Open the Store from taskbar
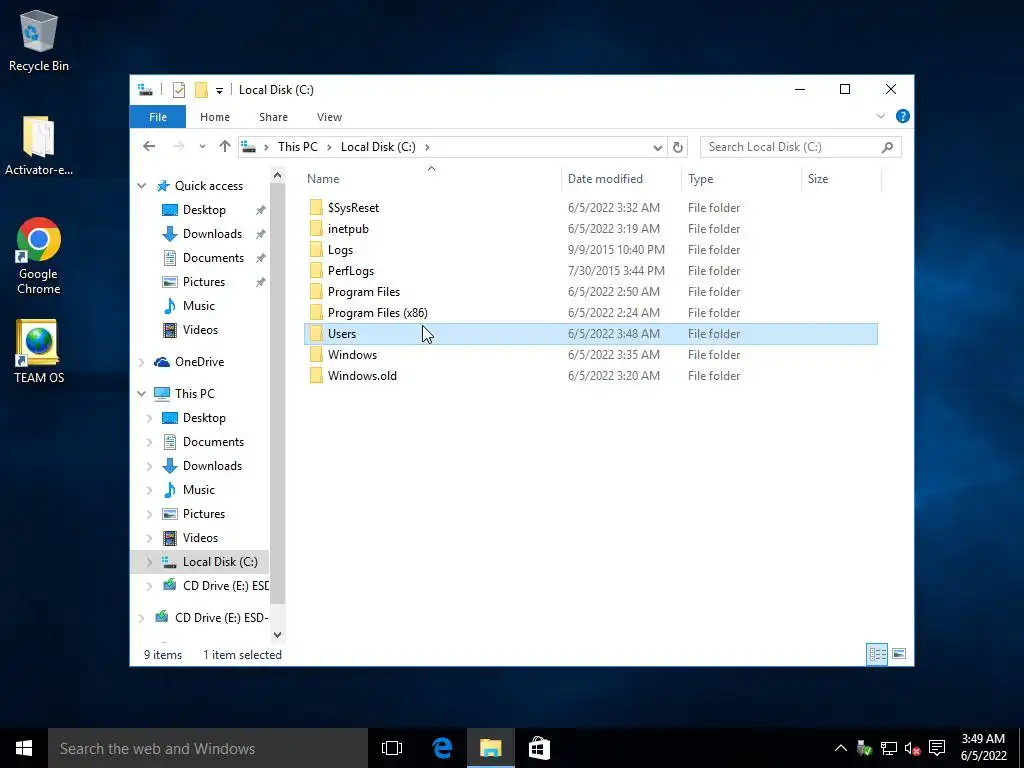Viewport: 1024px width, 768px height. click(539, 748)
